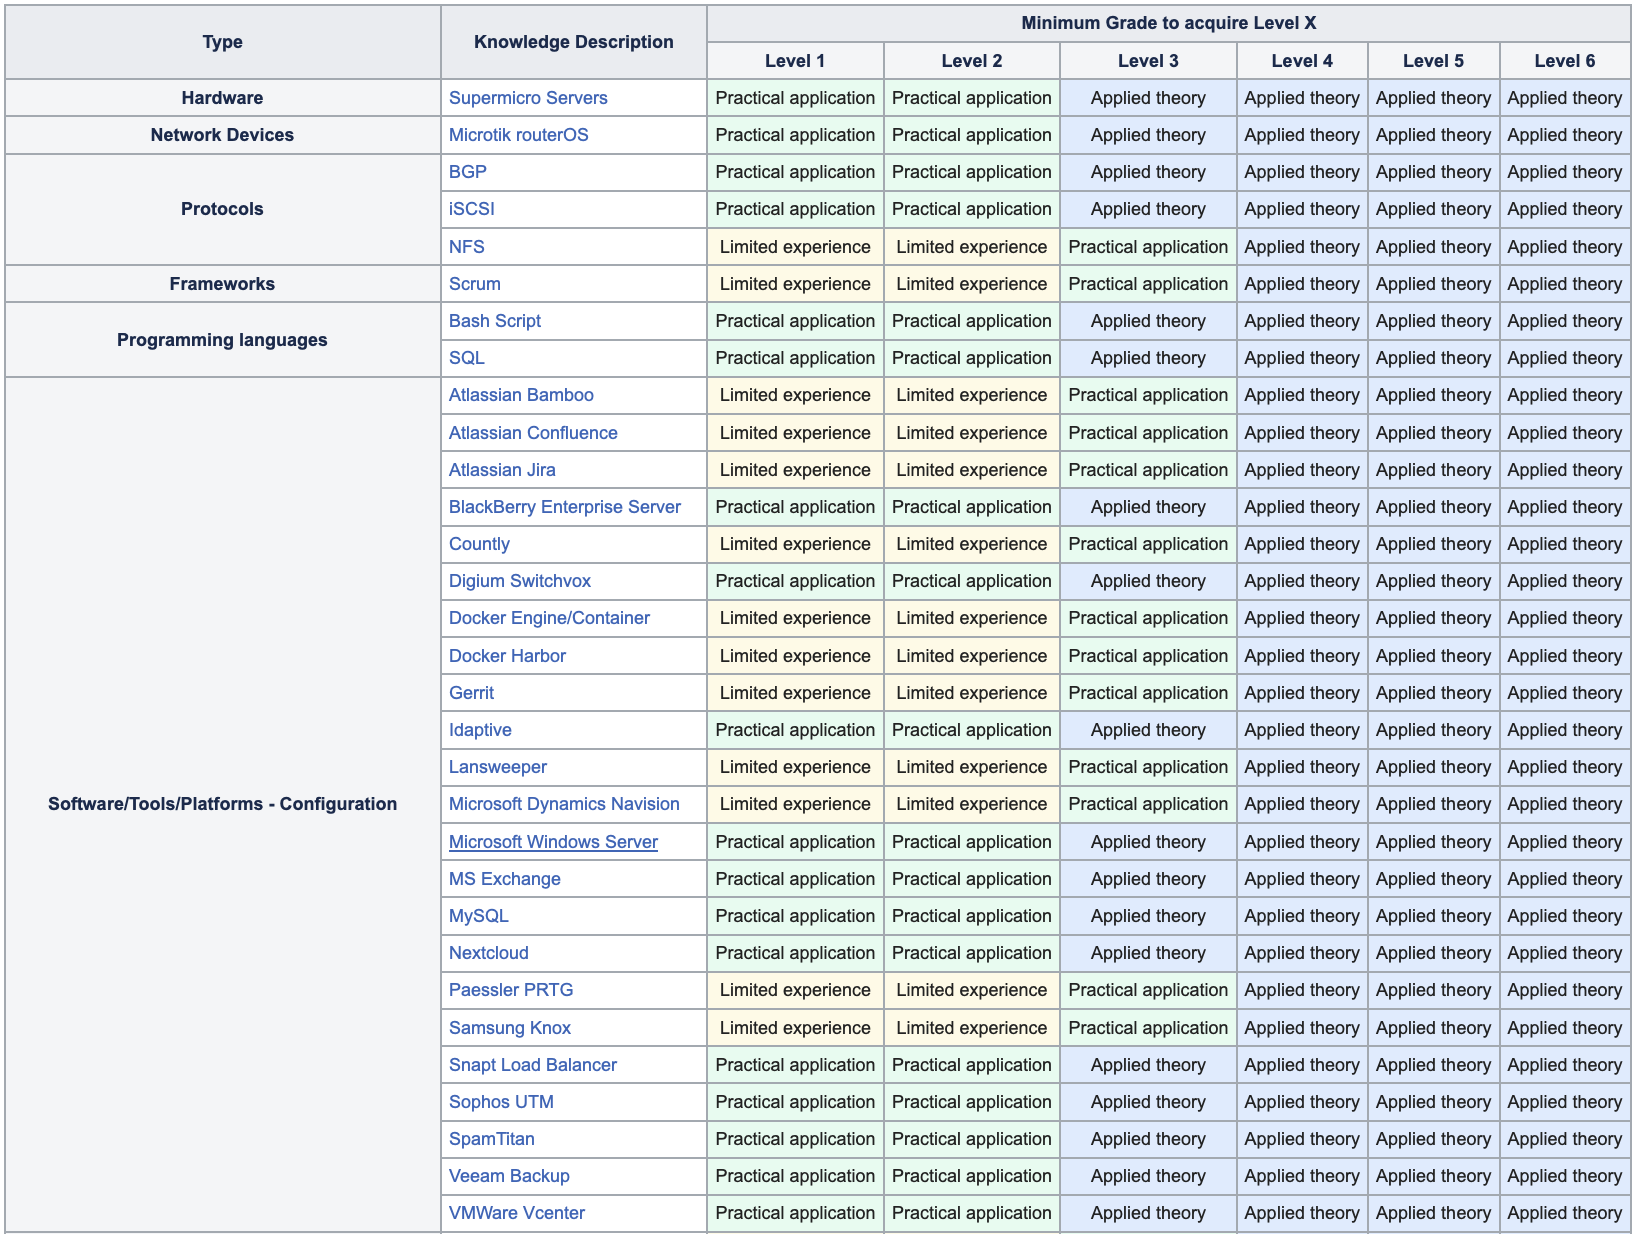Click the Docker Engine/Container link
1632x1234 pixels.
[549, 618]
